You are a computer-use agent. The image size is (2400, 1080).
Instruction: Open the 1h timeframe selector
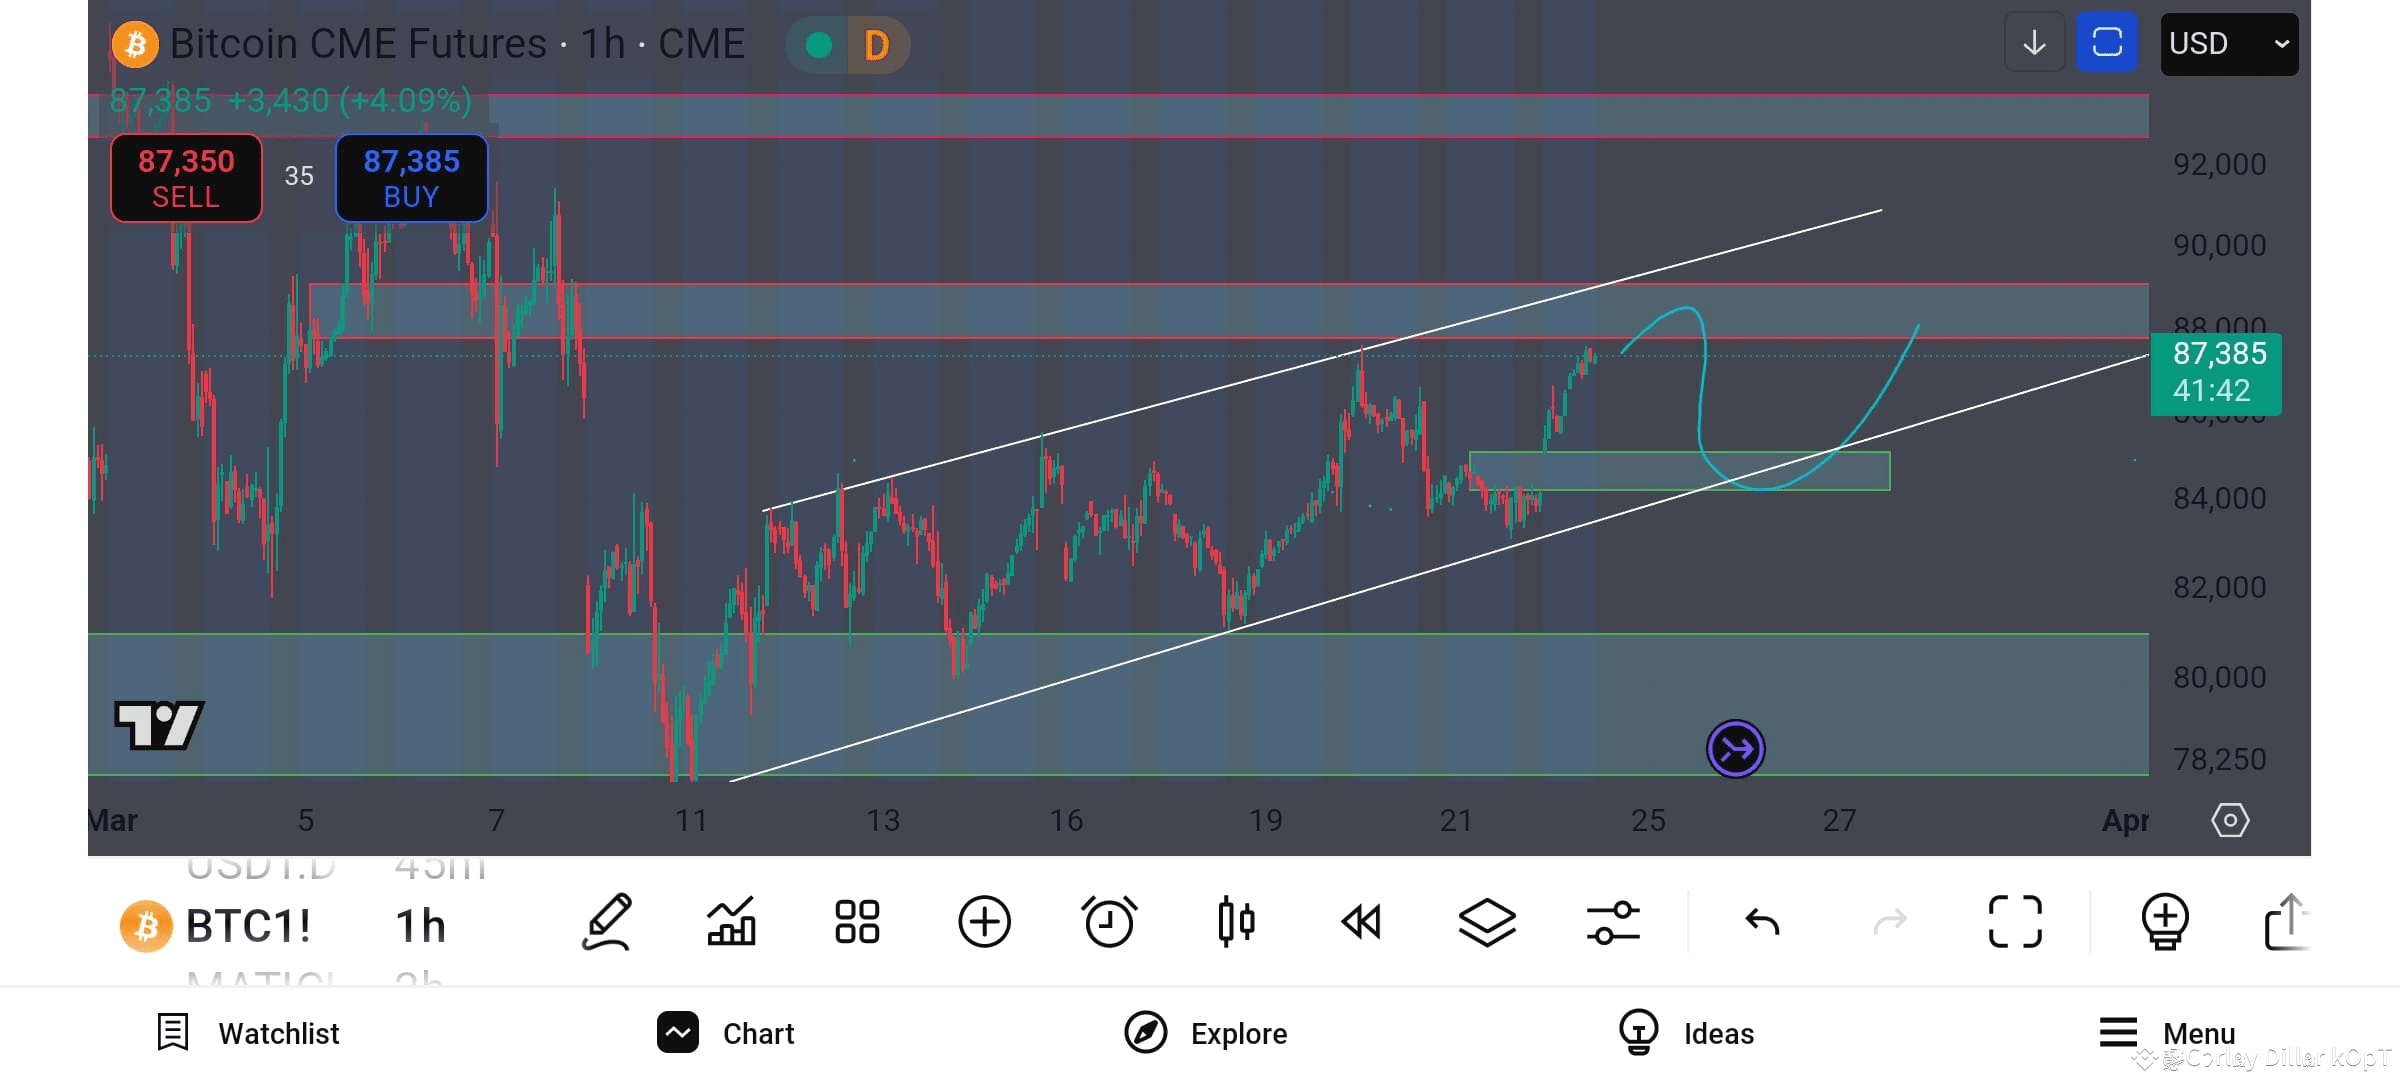(419, 925)
